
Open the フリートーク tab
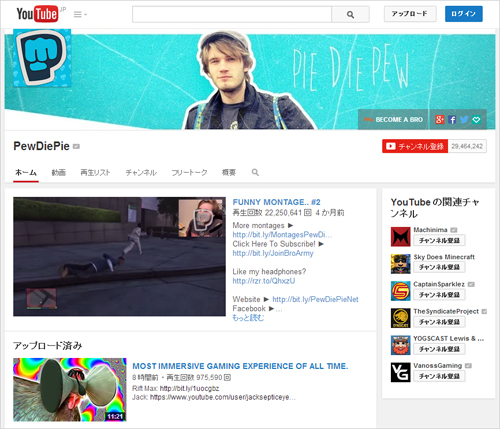tap(189, 172)
